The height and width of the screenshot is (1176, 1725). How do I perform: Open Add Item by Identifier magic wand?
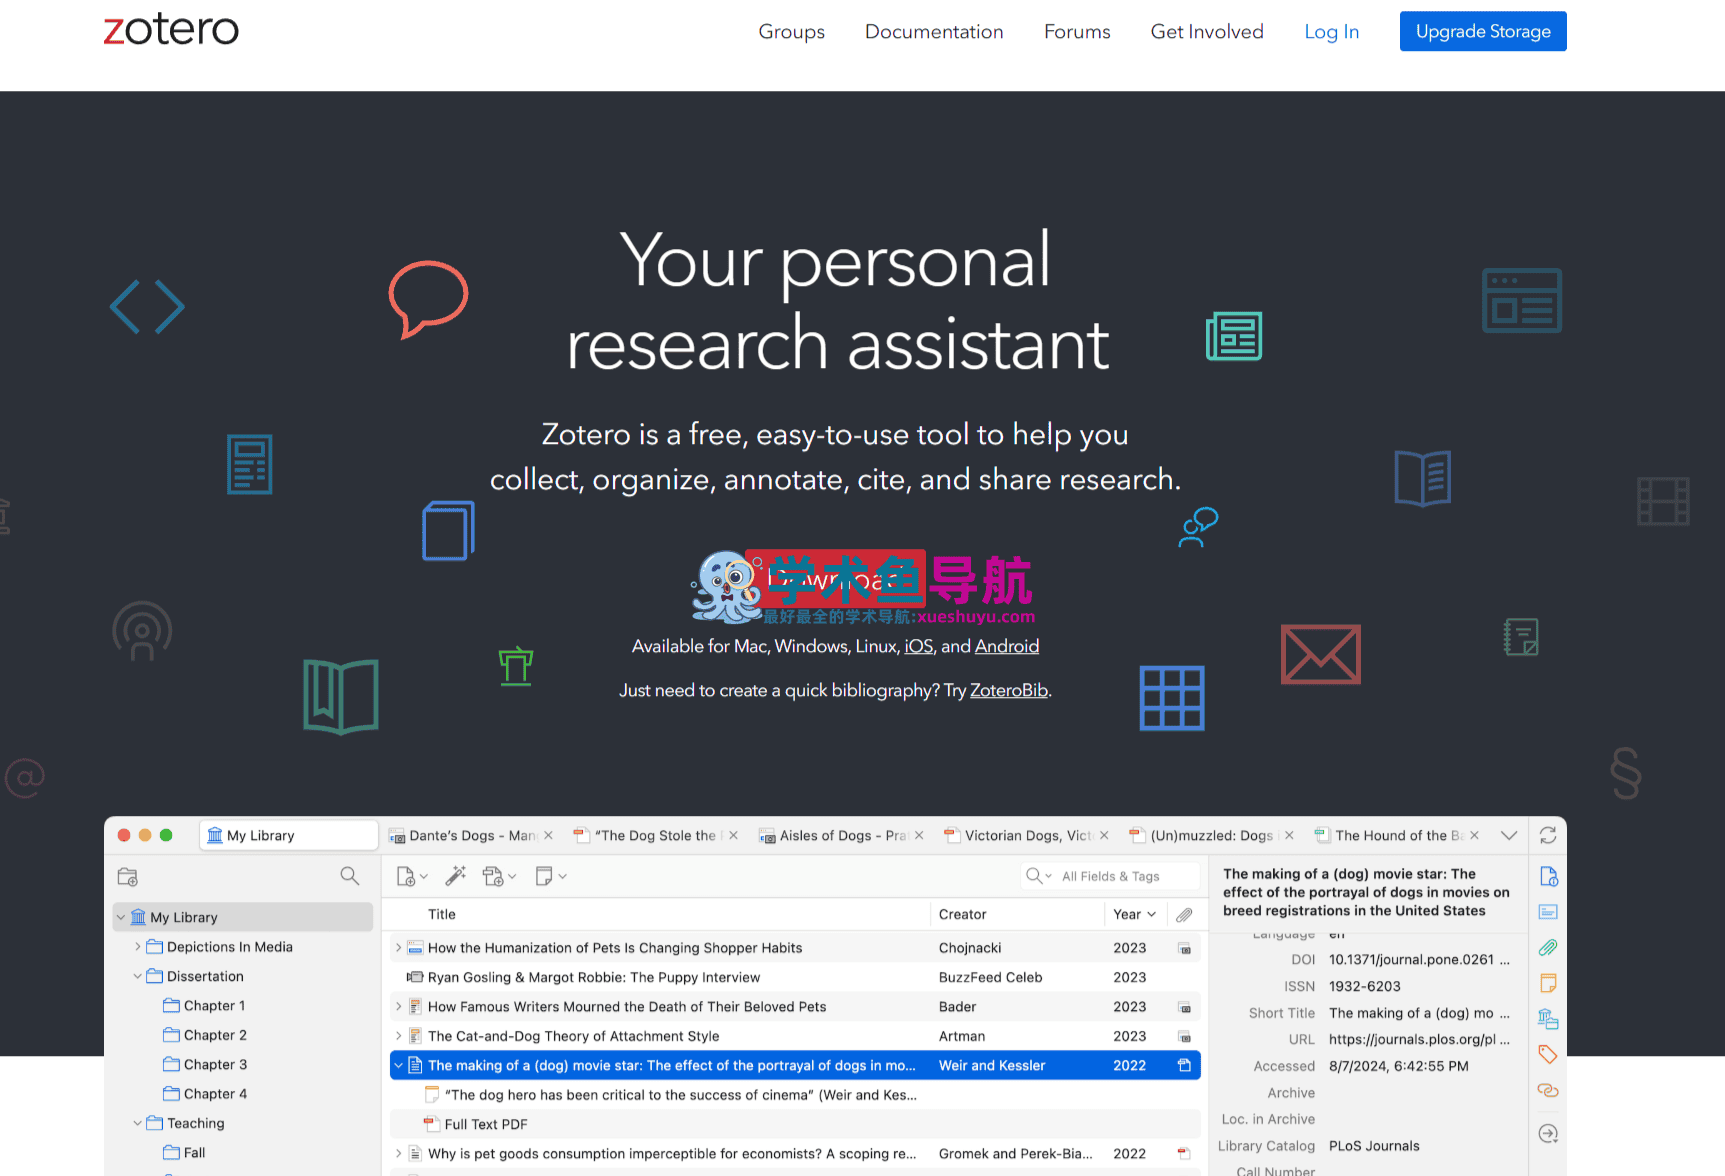point(455,875)
